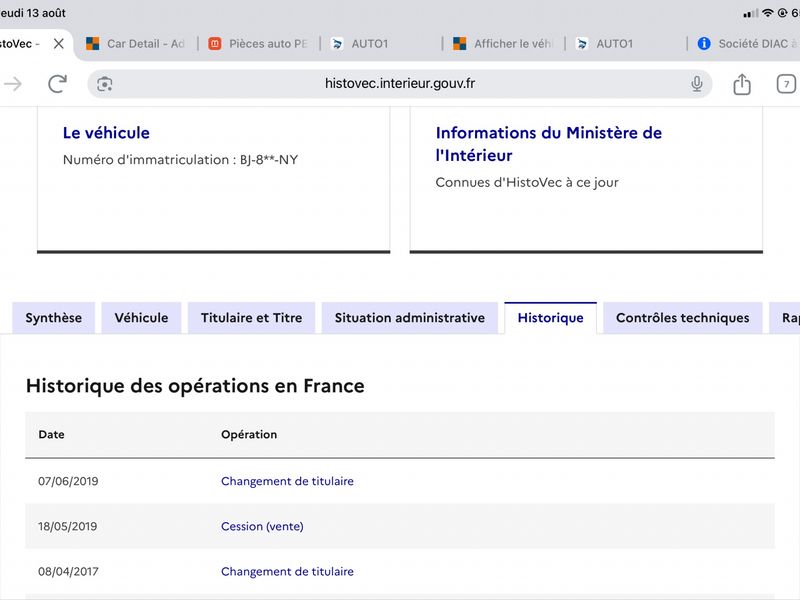Image resolution: width=800 pixels, height=600 pixels.
Task: Open the Titulaire et Titre tab
Action: (252, 318)
